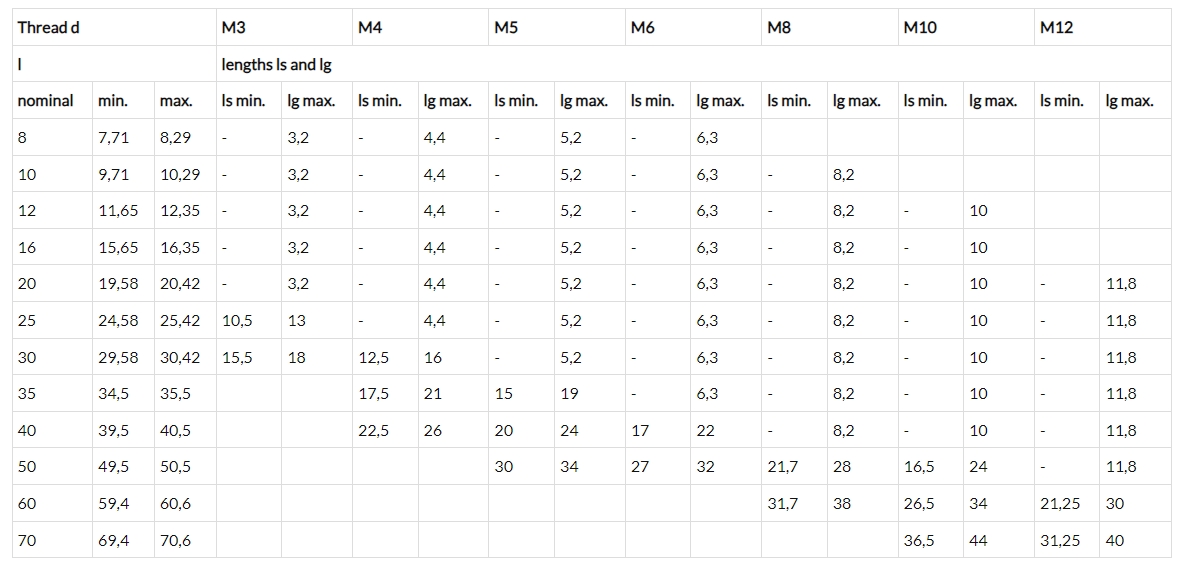Click the M3 column header
The image size is (1196, 565).
pos(284,27)
